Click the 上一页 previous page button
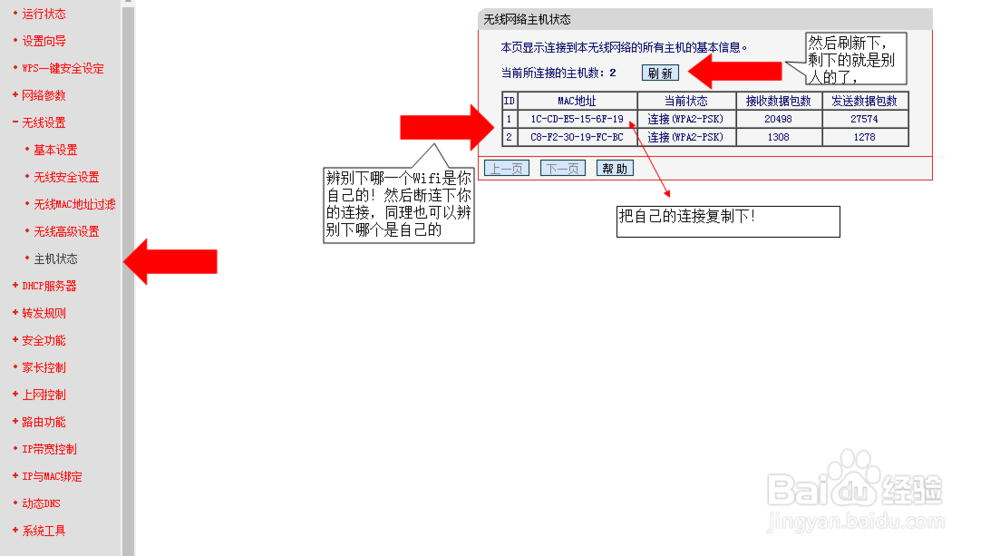Viewport: 1000px width, 556px height. [507, 168]
